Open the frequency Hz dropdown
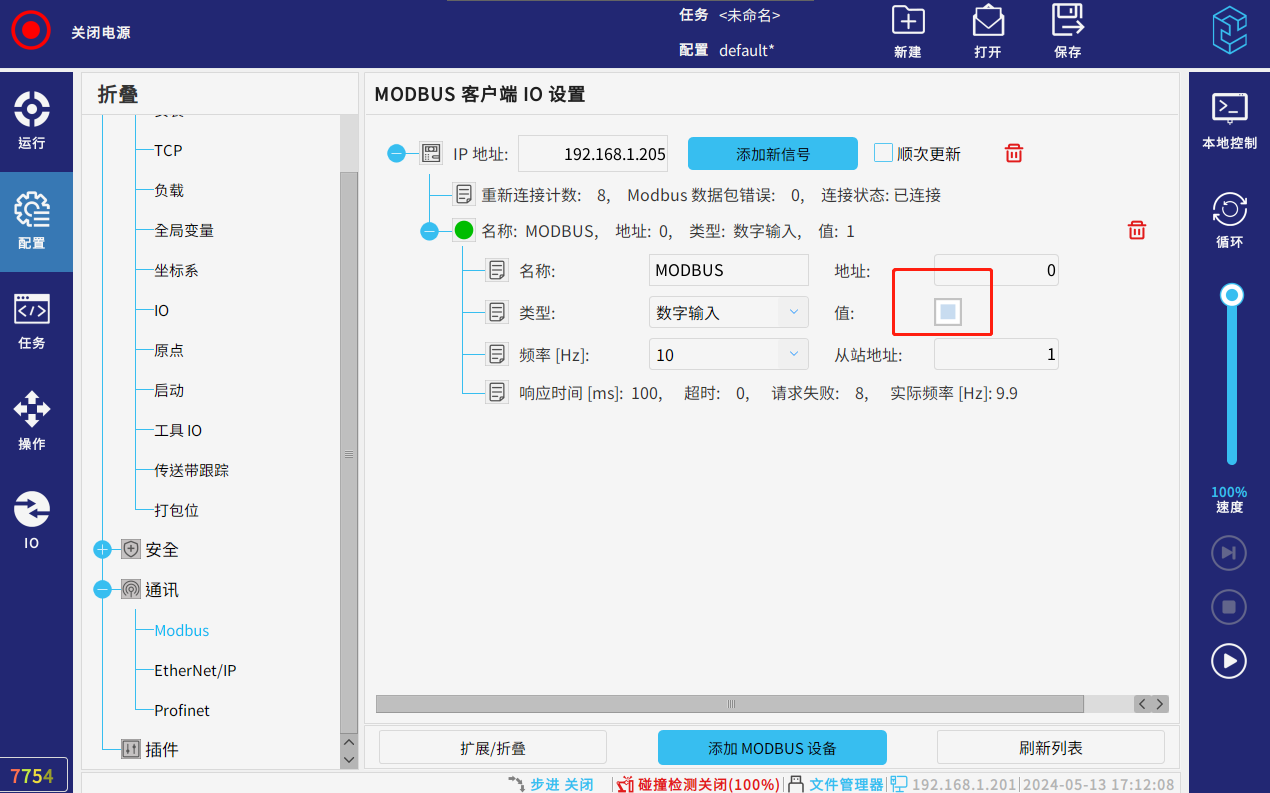This screenshot has height=793, width=1270. [x=793, y=354]
